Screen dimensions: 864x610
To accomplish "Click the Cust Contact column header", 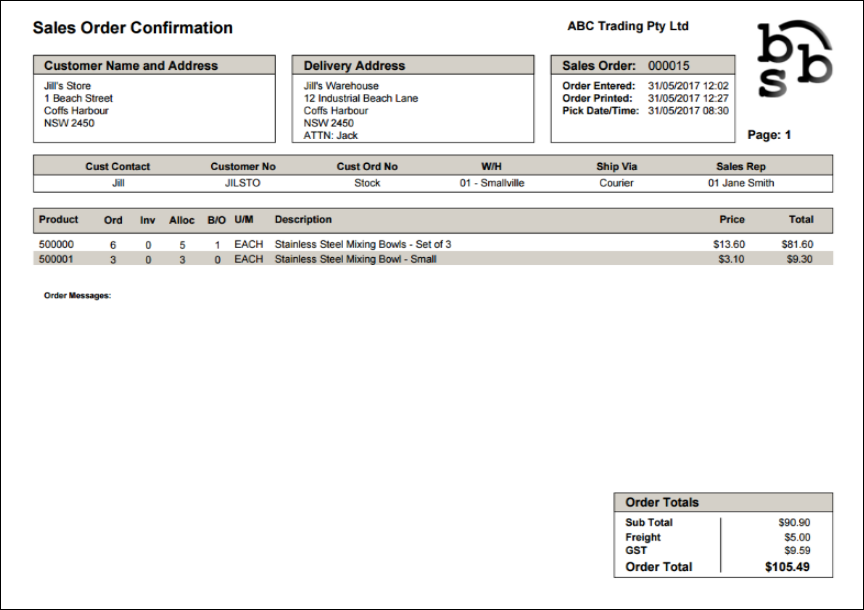I will point(117,165).
